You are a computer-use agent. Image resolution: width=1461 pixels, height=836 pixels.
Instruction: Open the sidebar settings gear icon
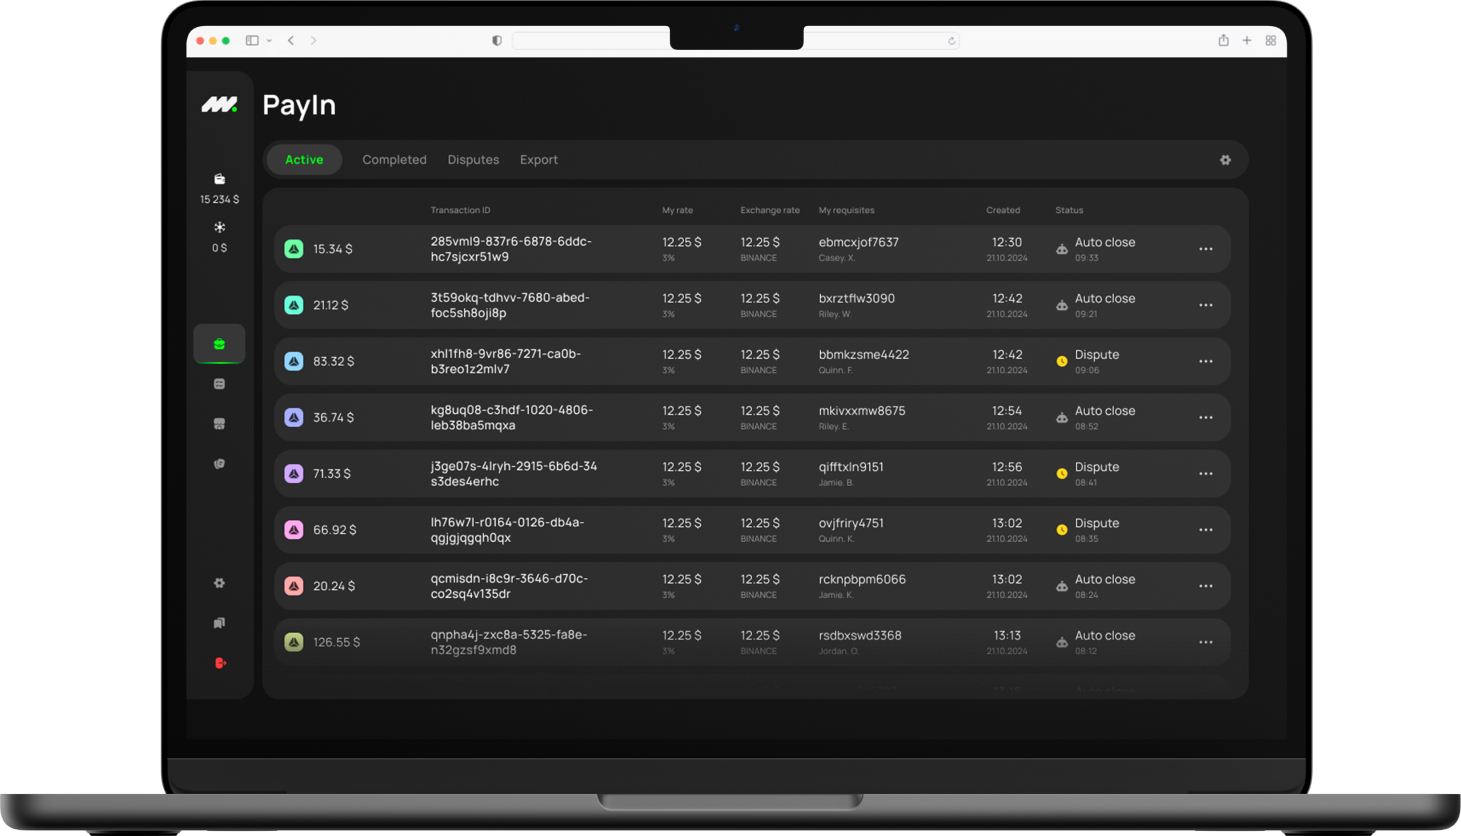coord(219,583)
